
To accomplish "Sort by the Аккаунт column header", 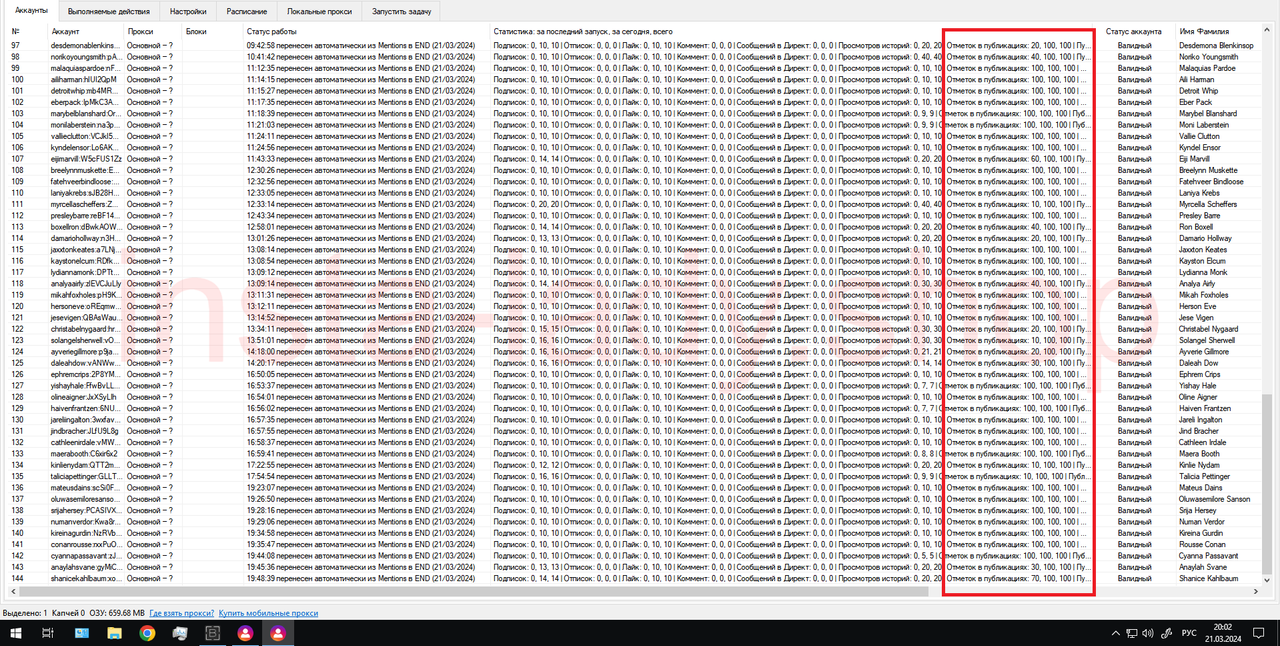I will [87, 31].
